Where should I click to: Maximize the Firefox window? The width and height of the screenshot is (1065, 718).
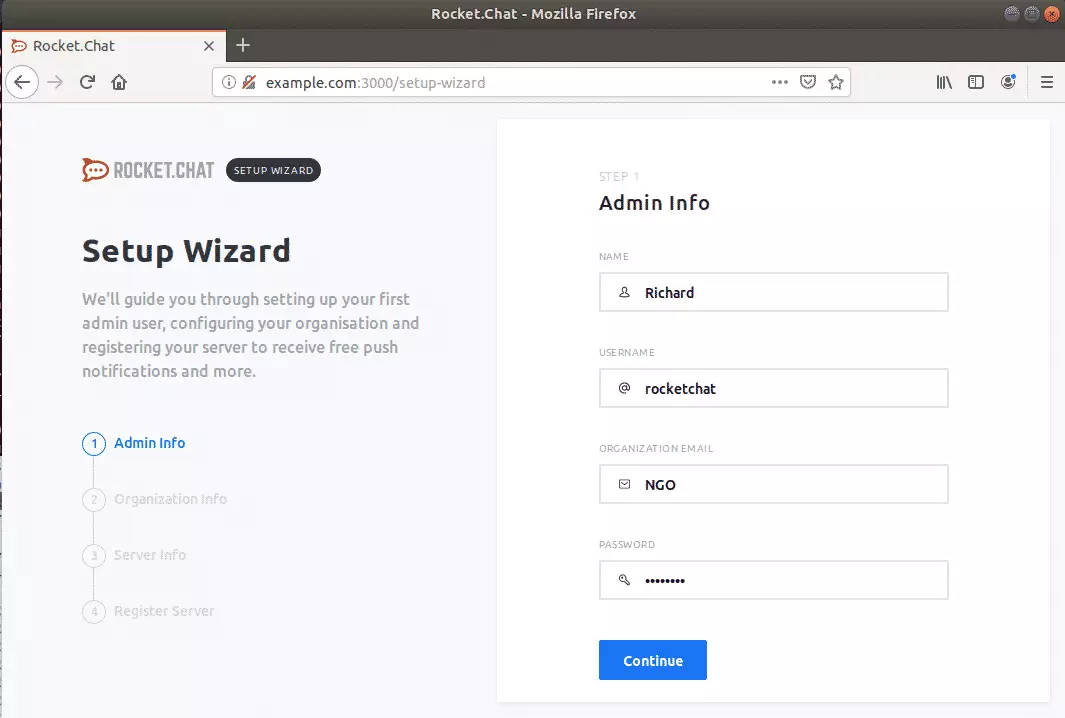click(1032, 14)
